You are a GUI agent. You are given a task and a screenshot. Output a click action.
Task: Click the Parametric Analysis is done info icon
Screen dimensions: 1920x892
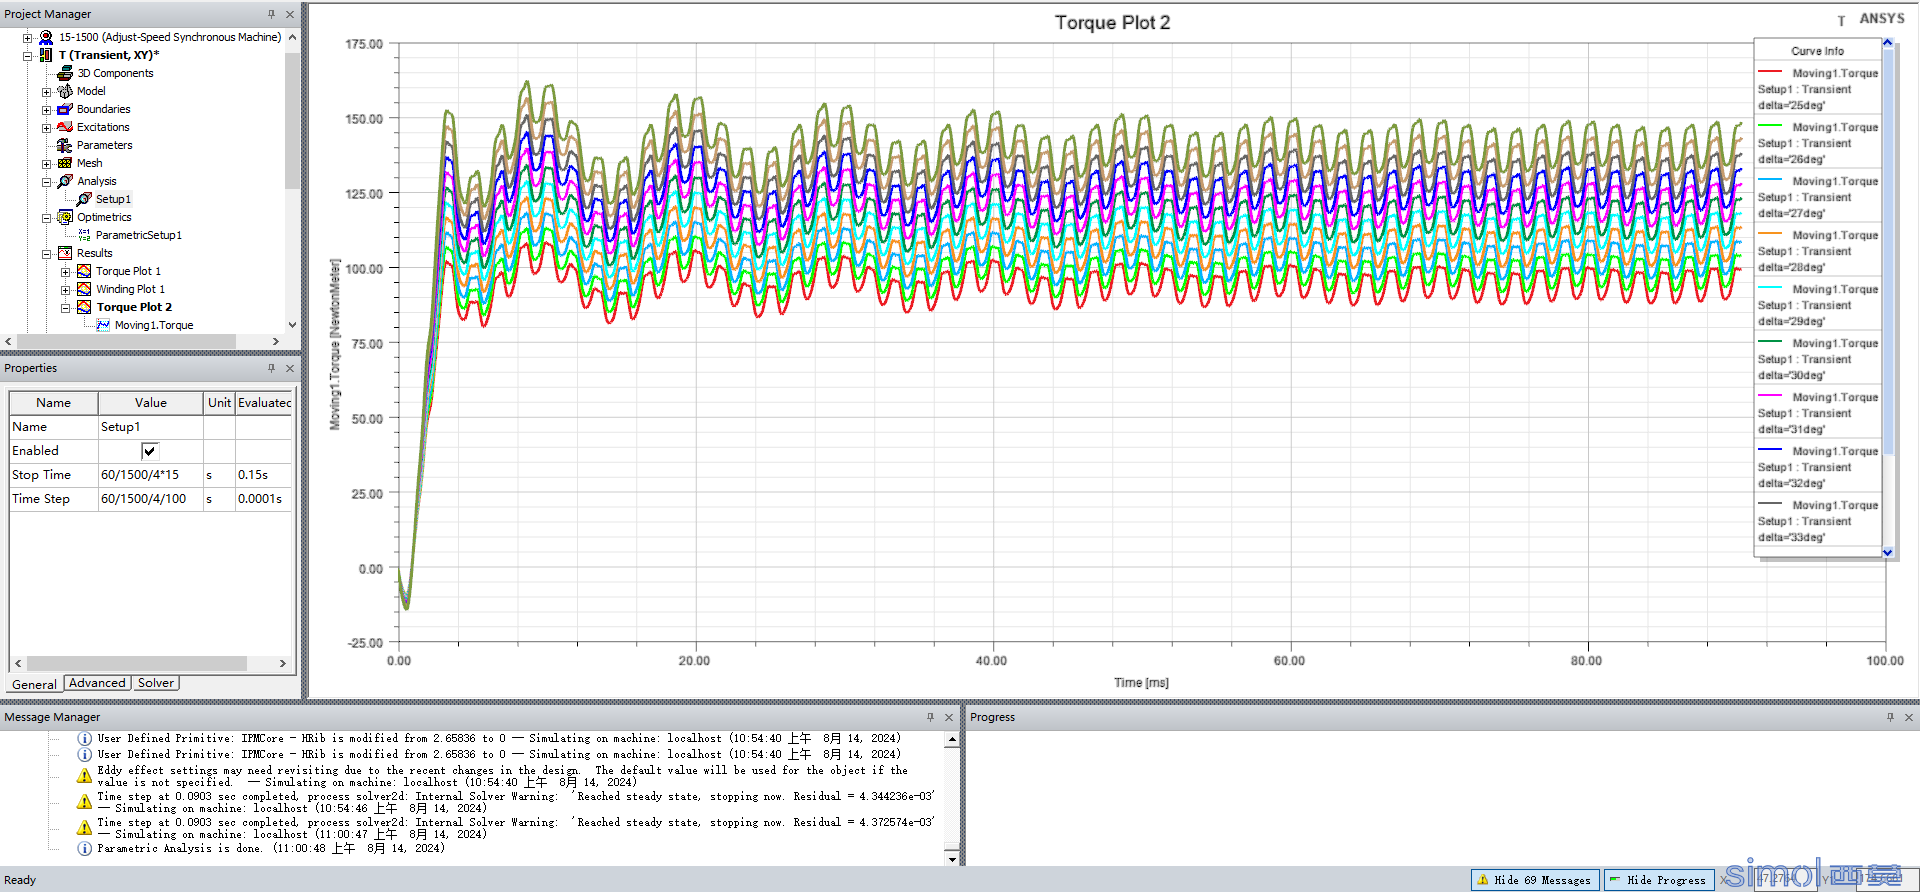coord(85,848)
